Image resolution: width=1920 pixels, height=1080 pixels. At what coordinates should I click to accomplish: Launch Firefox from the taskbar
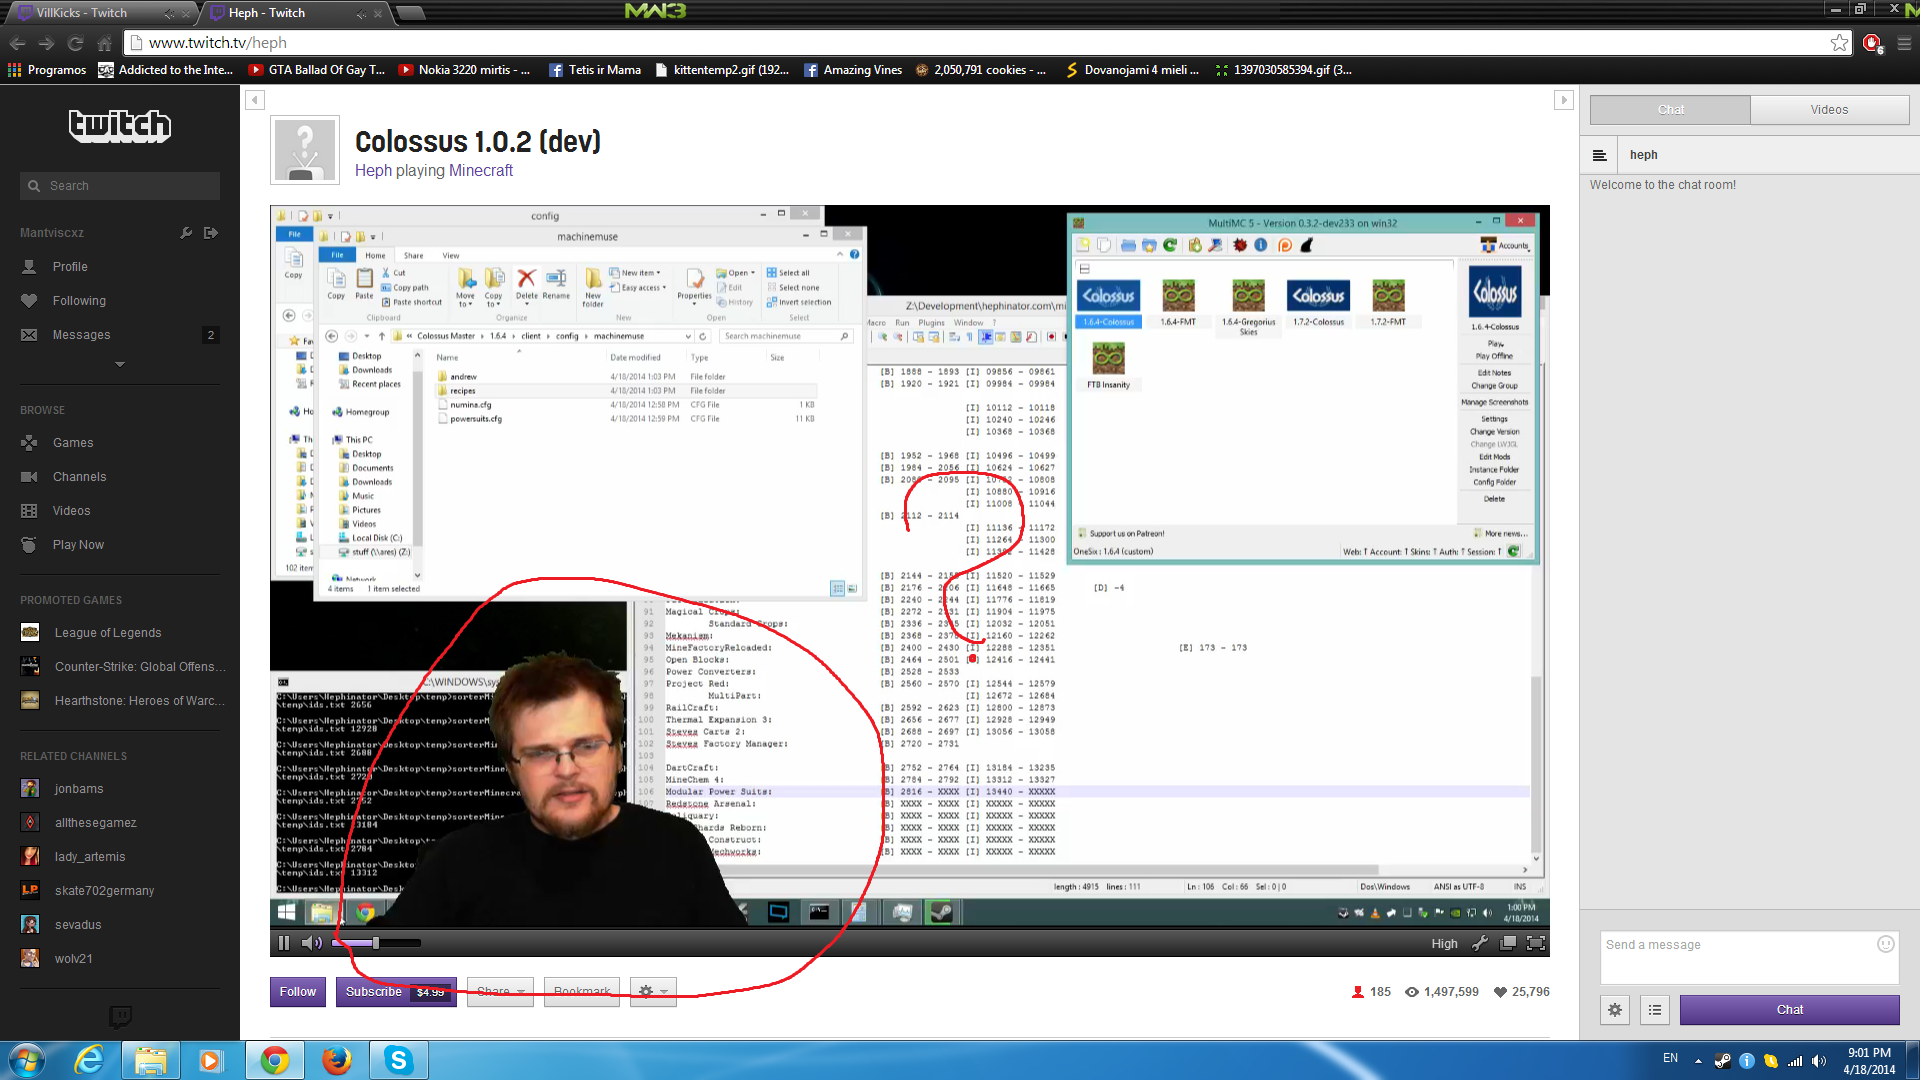click(337, 1060)
